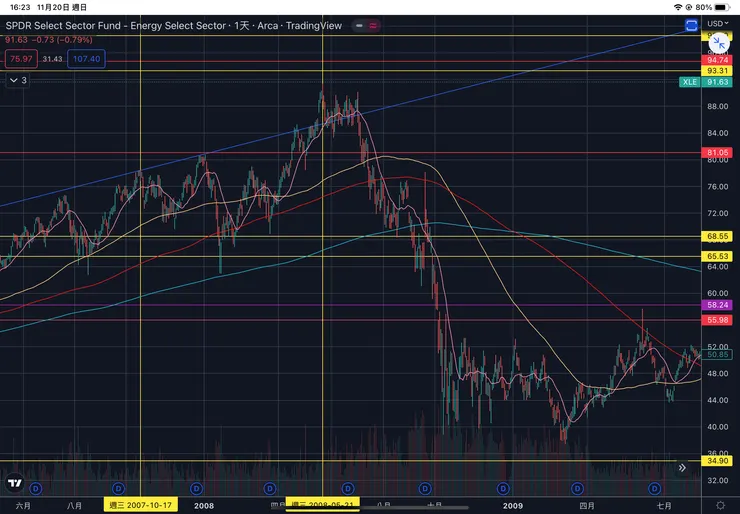Image resolution: width=740 pixels, height=514 pixels.
Task: Select the red 94.74 price line label
Action: pos(717,60)
